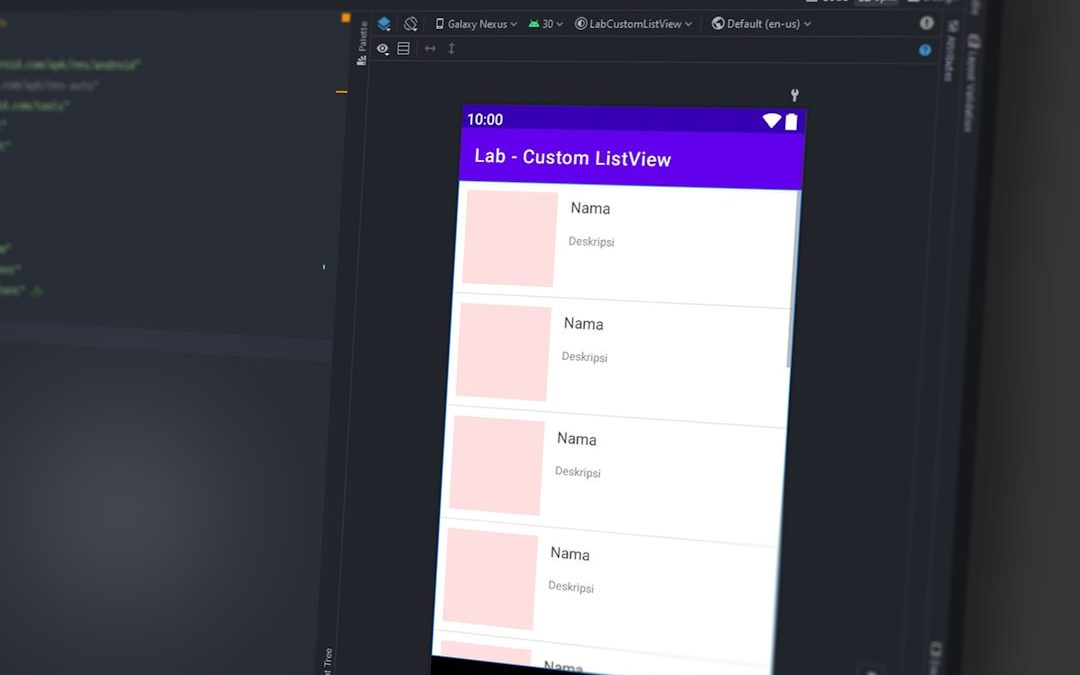This screenshot has height=675, width=1080.
Task: Click the list rows icon beside the eye
Action: point(403,49)
